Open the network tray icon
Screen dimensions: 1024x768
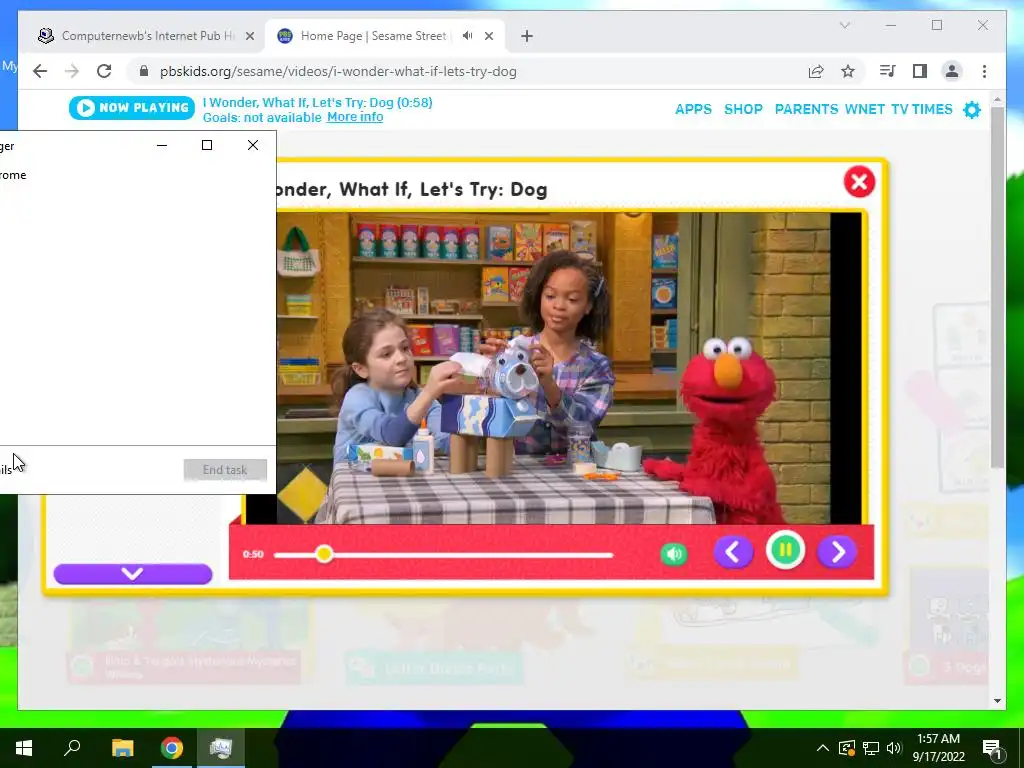click(871, 748)
